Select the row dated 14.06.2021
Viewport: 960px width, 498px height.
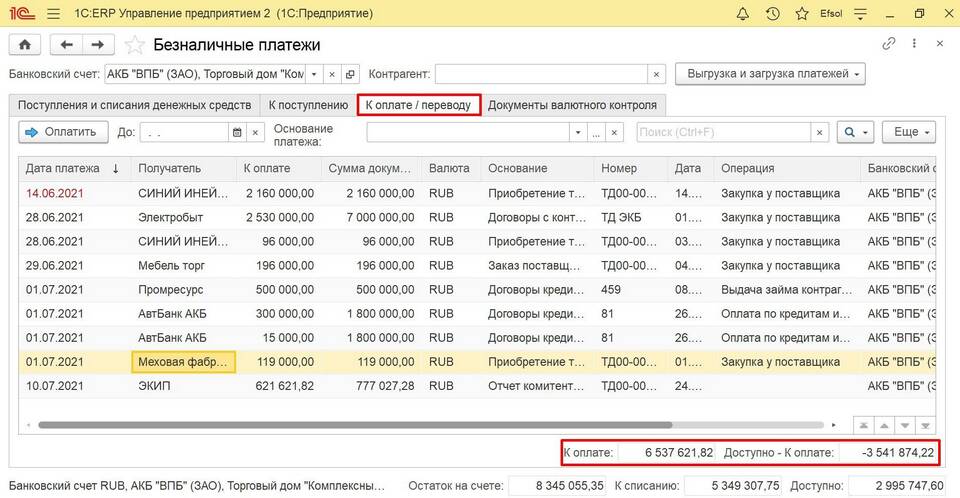(477, 194)
